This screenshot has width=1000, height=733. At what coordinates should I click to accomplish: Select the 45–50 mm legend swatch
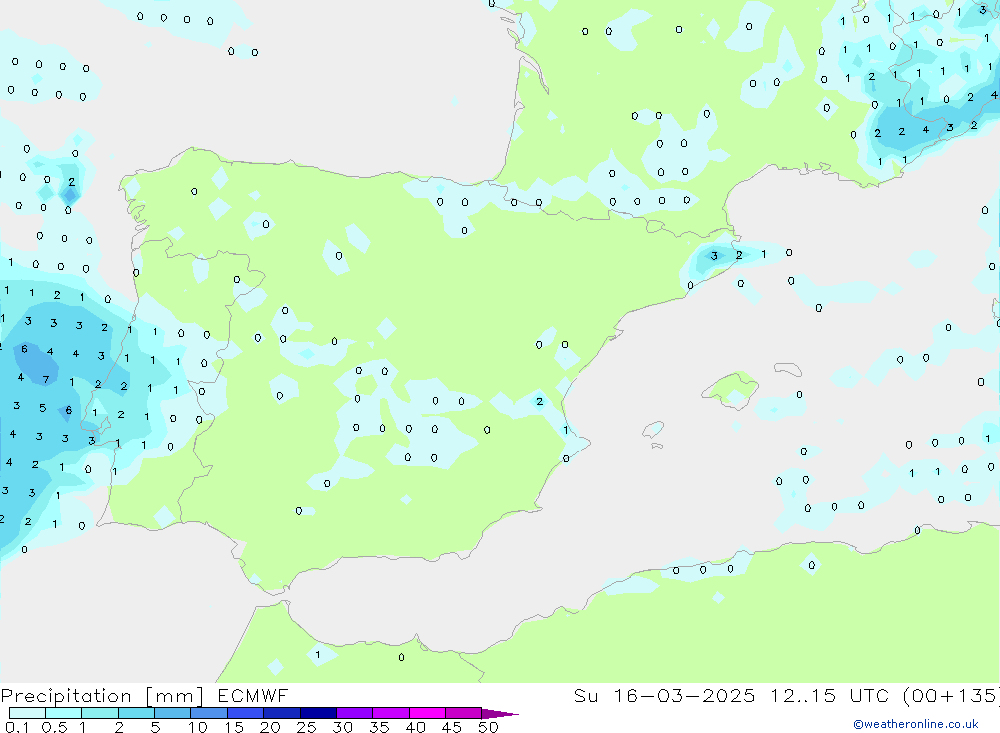(x=464, y=713)
